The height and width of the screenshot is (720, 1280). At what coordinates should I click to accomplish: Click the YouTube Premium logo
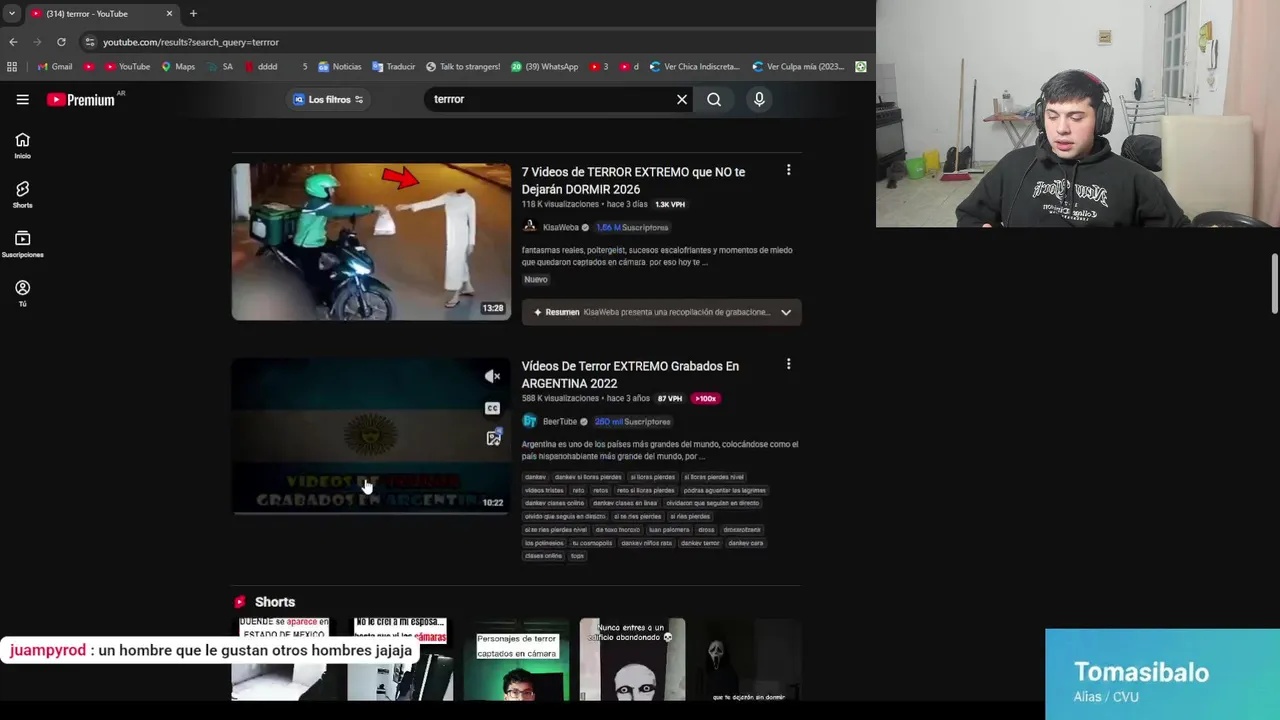81,99
